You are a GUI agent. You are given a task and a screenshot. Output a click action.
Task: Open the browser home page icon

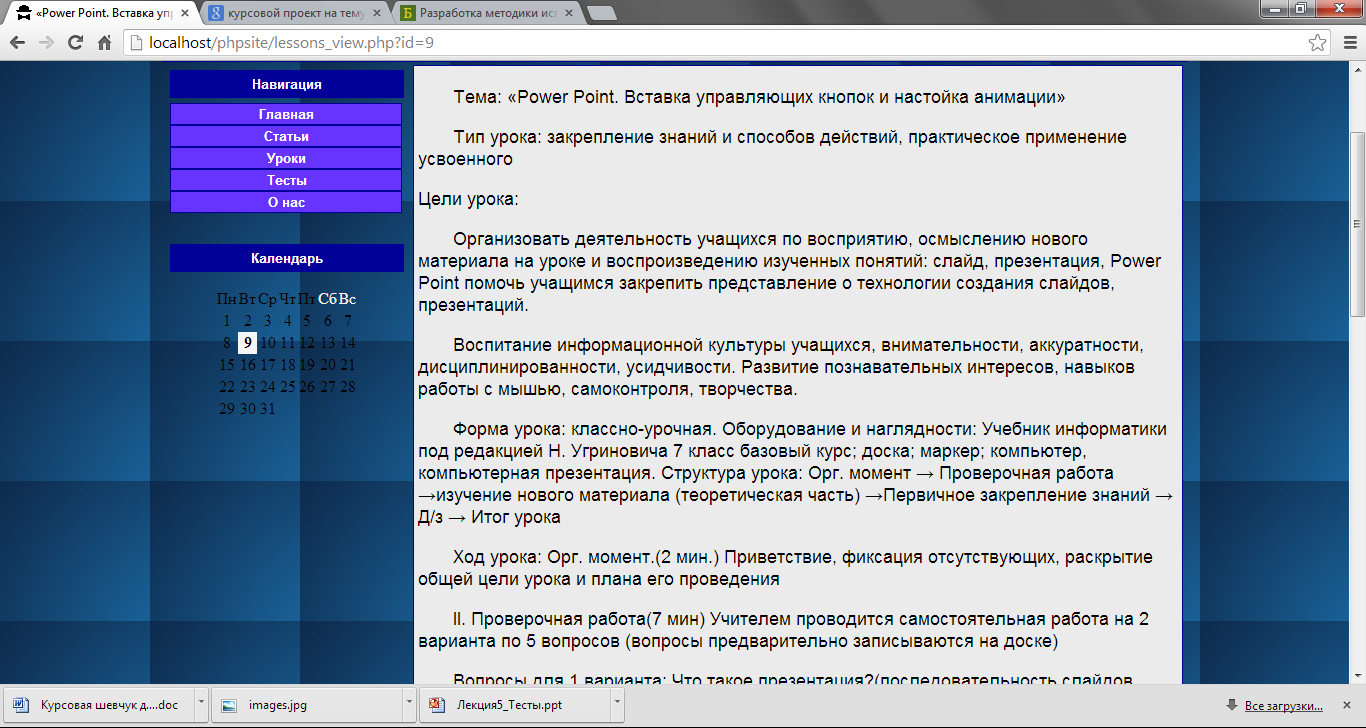(x=104, y=43)
